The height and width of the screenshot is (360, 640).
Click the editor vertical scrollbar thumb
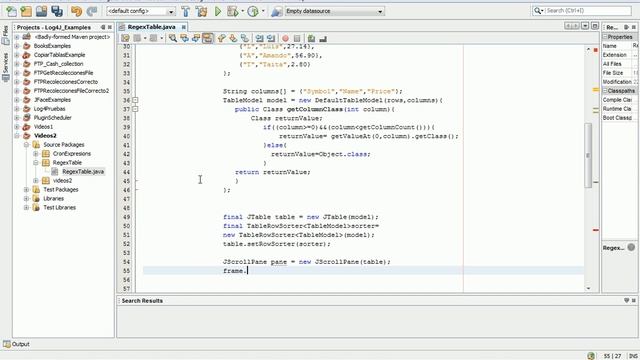588,155
